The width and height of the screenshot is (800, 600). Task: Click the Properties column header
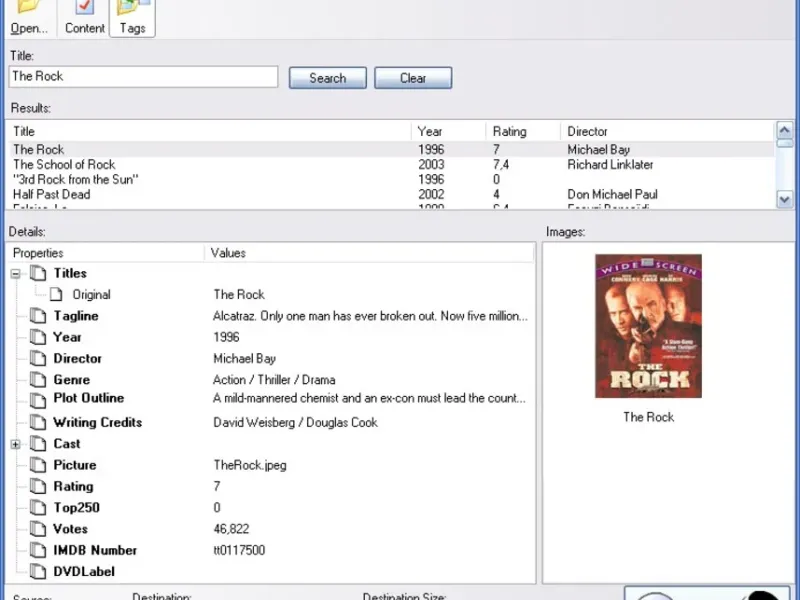(x=106, y=253)
